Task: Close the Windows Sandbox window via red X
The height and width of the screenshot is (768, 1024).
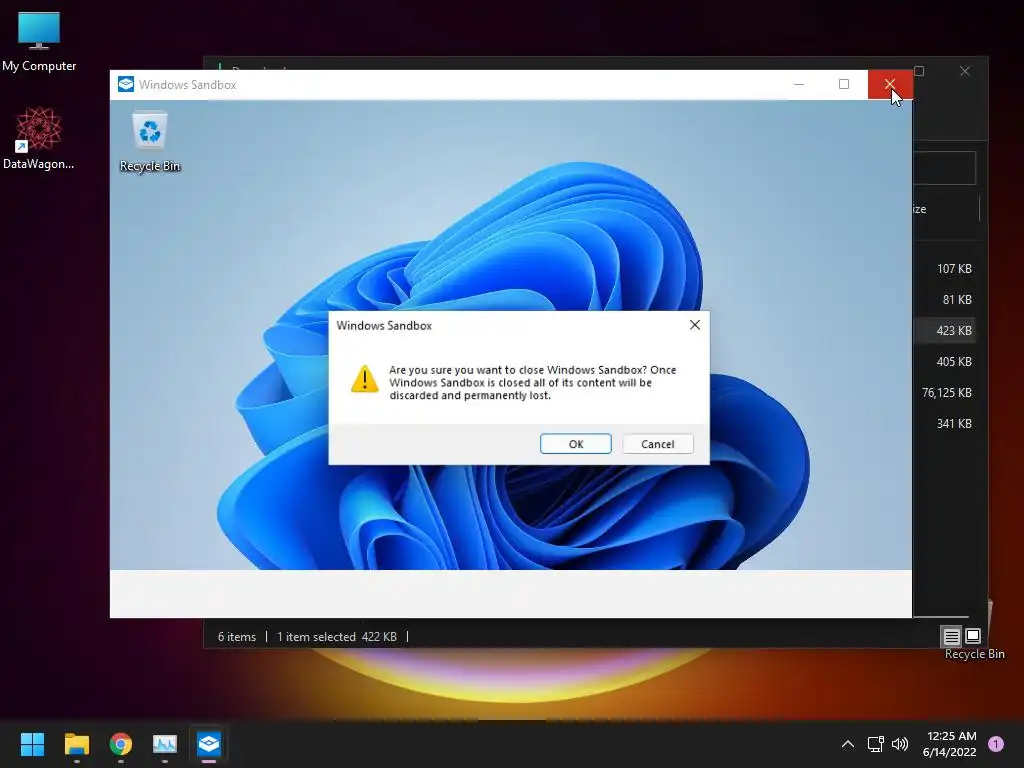Action: pyautogui.click(x=889, y=84)
